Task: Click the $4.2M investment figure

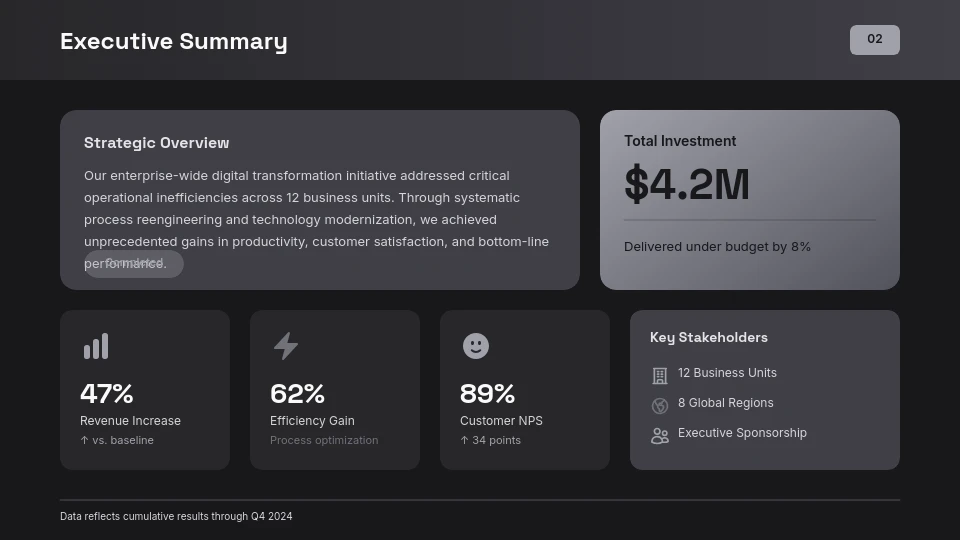Action: pyautogui.click(x=687, y=184)
